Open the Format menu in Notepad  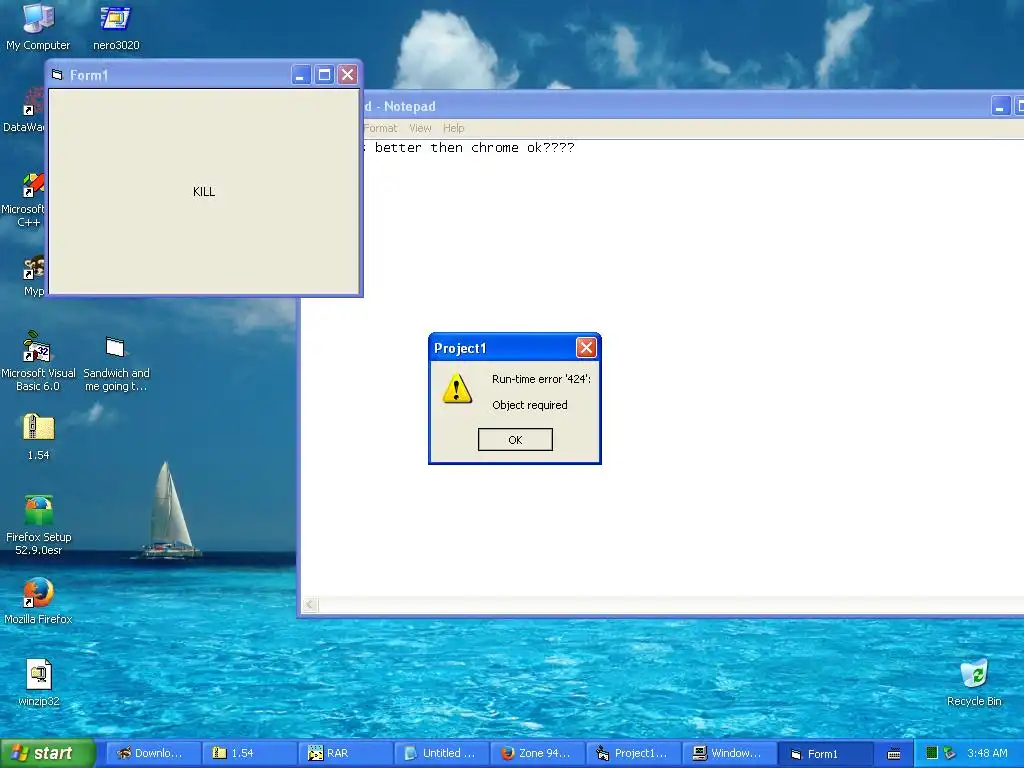[x=380, y=128]
